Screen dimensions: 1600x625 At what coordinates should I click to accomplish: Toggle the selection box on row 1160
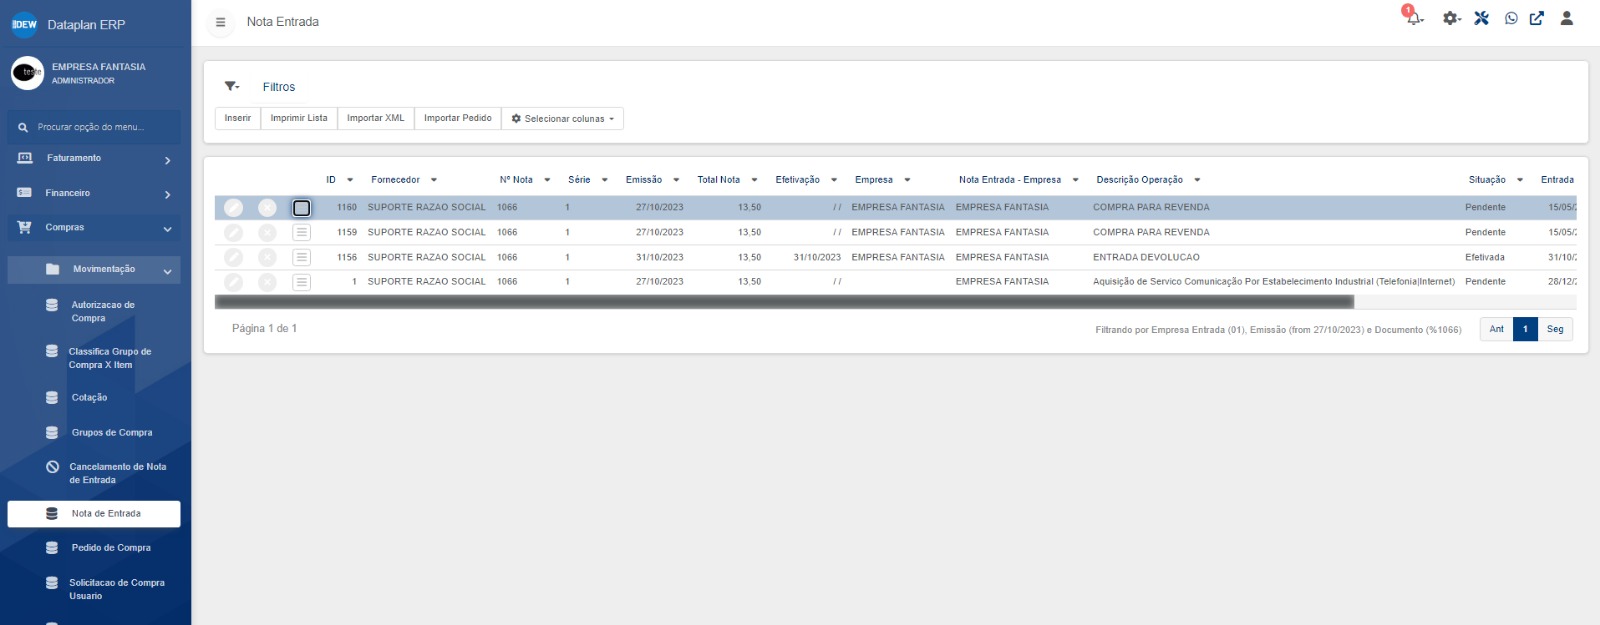tap(301, 208)
